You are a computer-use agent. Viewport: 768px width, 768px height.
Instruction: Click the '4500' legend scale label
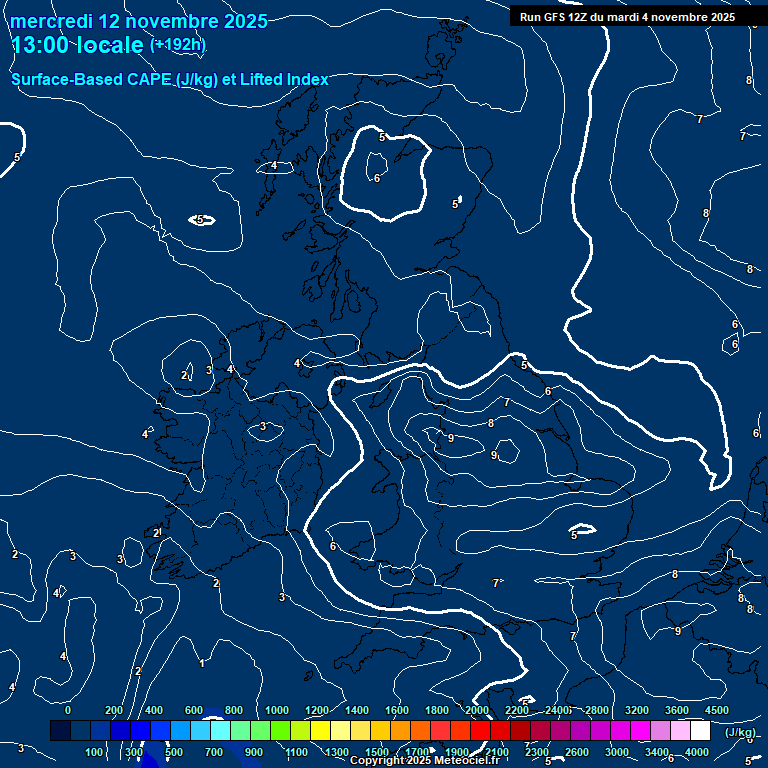(x=717, y=710)
